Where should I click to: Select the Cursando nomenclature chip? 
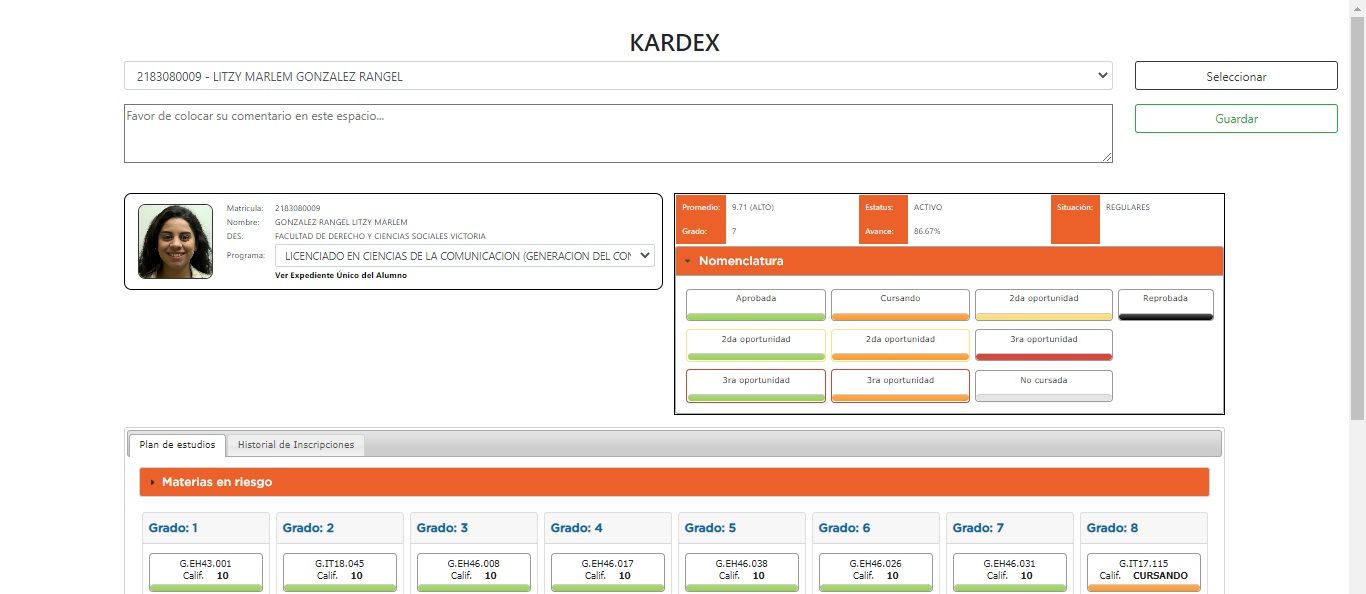pos(899,298)
